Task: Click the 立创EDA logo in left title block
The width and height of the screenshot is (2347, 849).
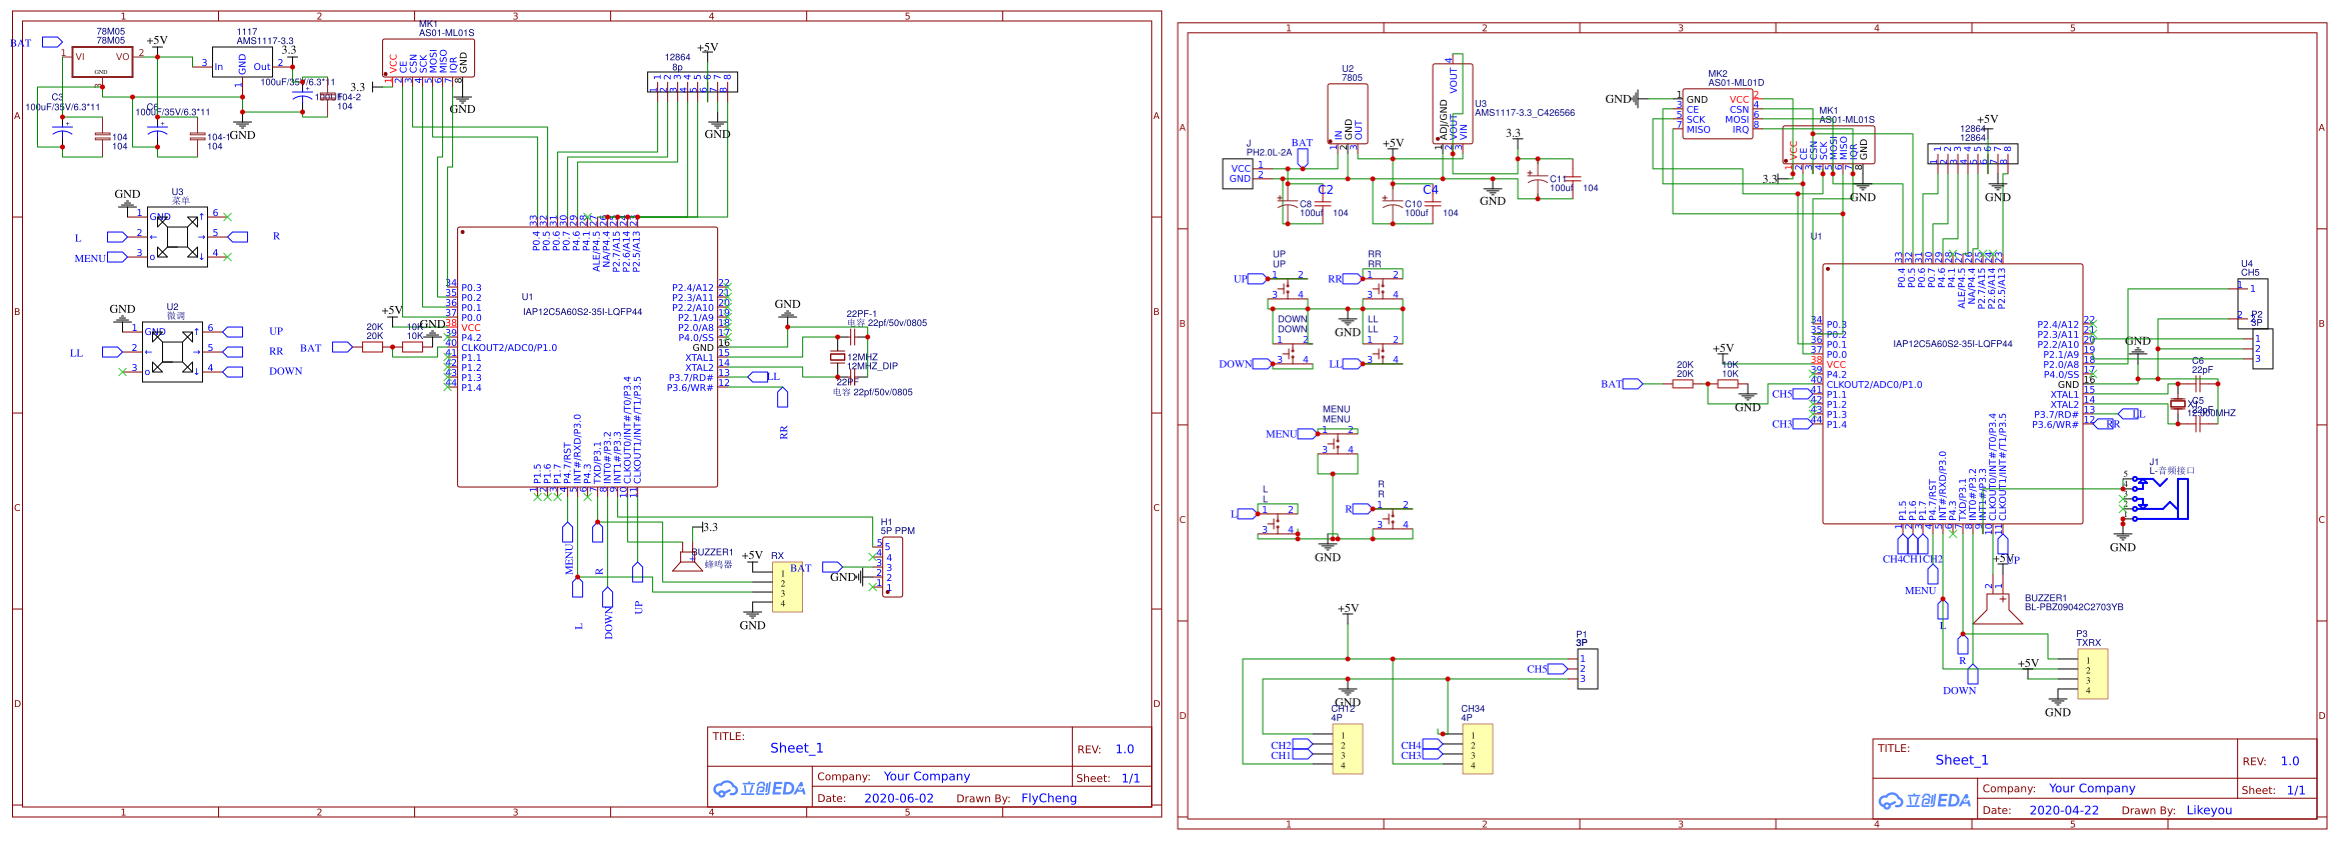Action: click(x=759, y=789)
